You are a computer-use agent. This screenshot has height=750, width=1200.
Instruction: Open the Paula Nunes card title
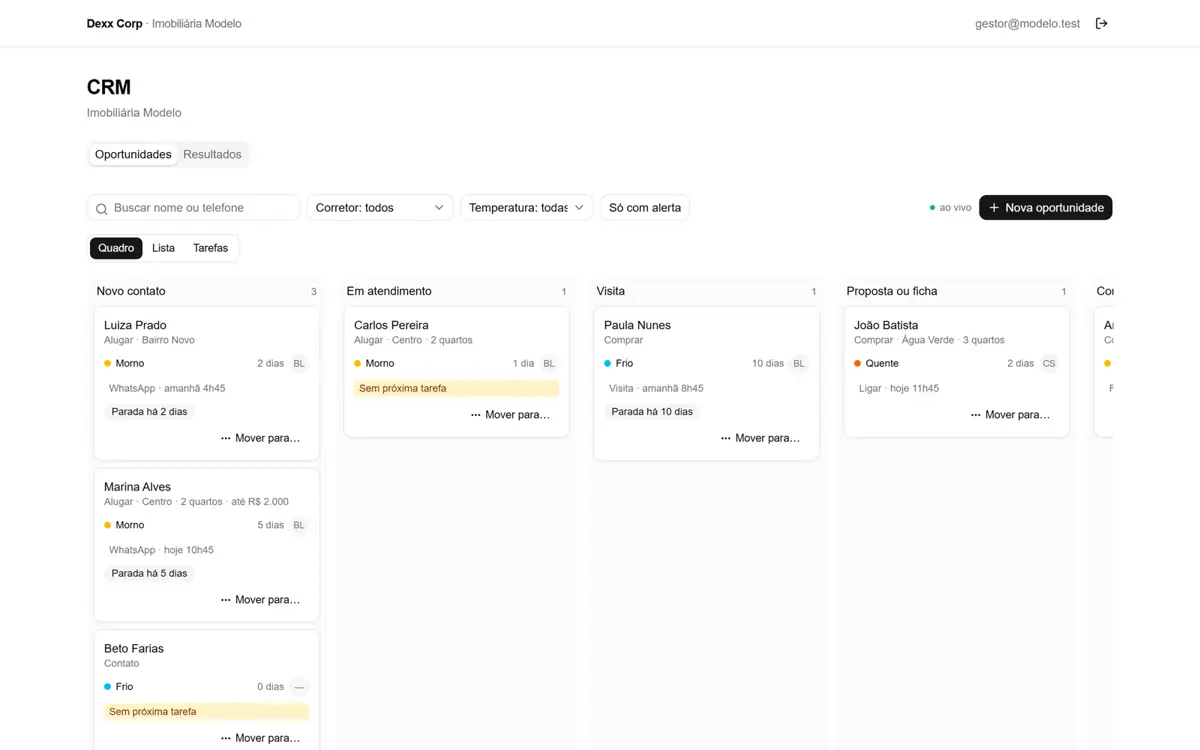pyautogui.click(x=637, y=325)
